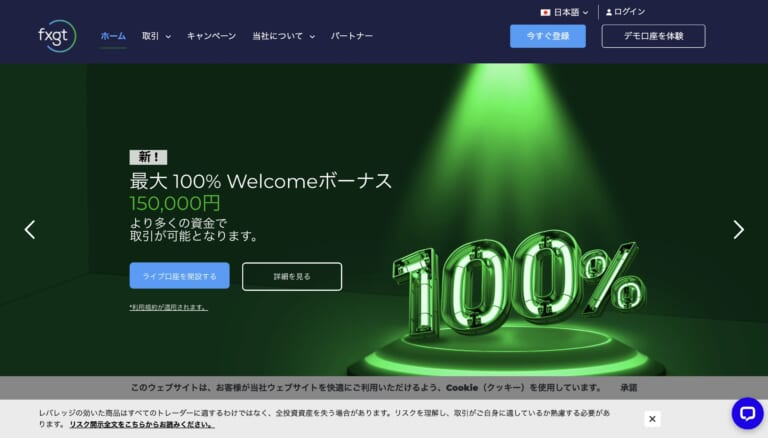
Task: Expand the 取引 dropdown menu
Action: tap(156, 36)
